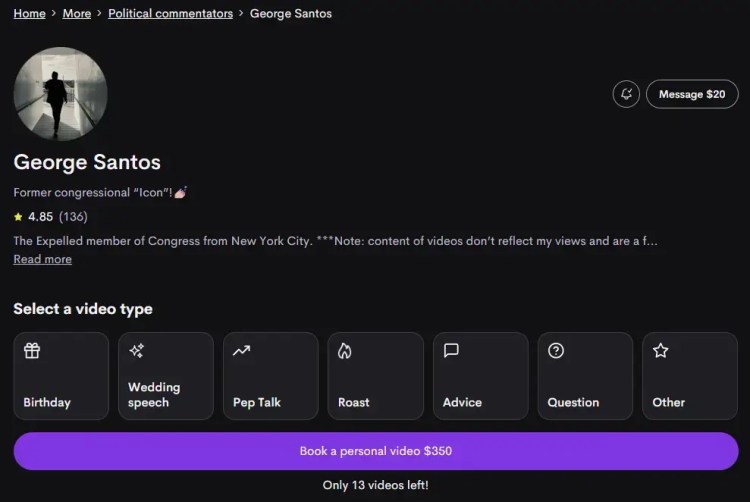The height and width of the screenshot is (502, 750).
Task: Select the Pep Talk trending arrow icon
Action: click(x=241, y=351)
